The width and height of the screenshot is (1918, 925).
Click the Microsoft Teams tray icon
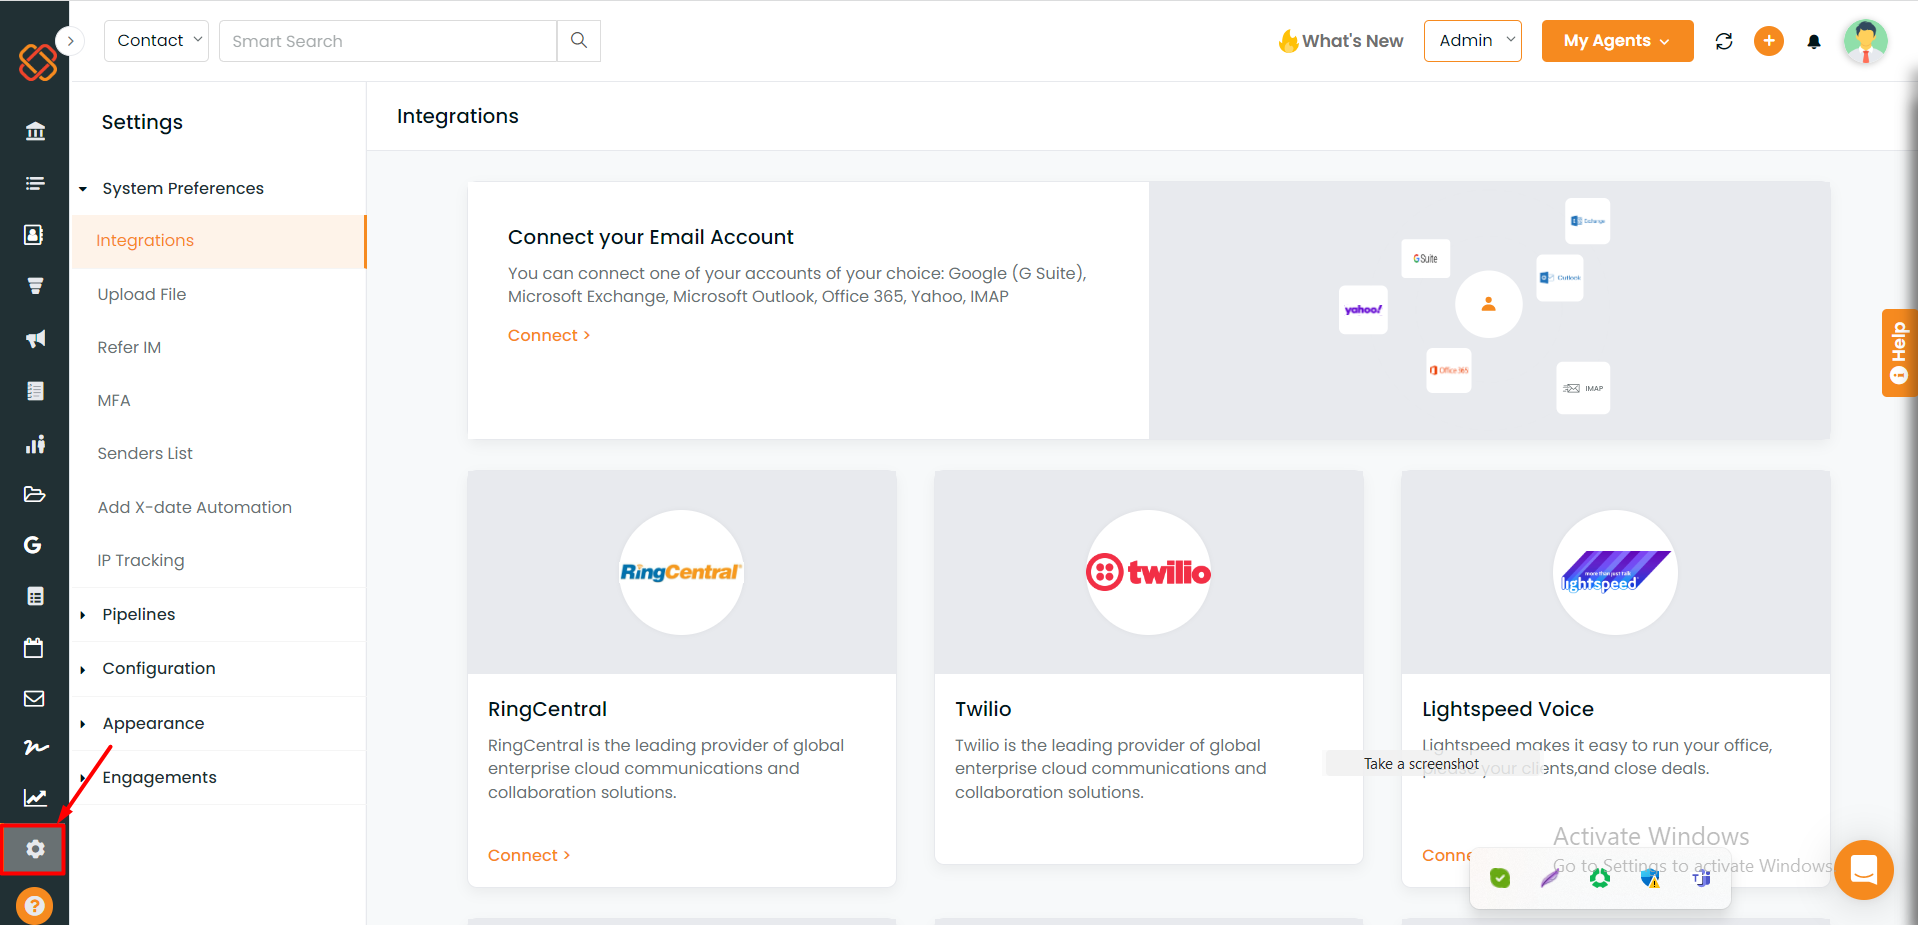click(x=1701, y=878)
